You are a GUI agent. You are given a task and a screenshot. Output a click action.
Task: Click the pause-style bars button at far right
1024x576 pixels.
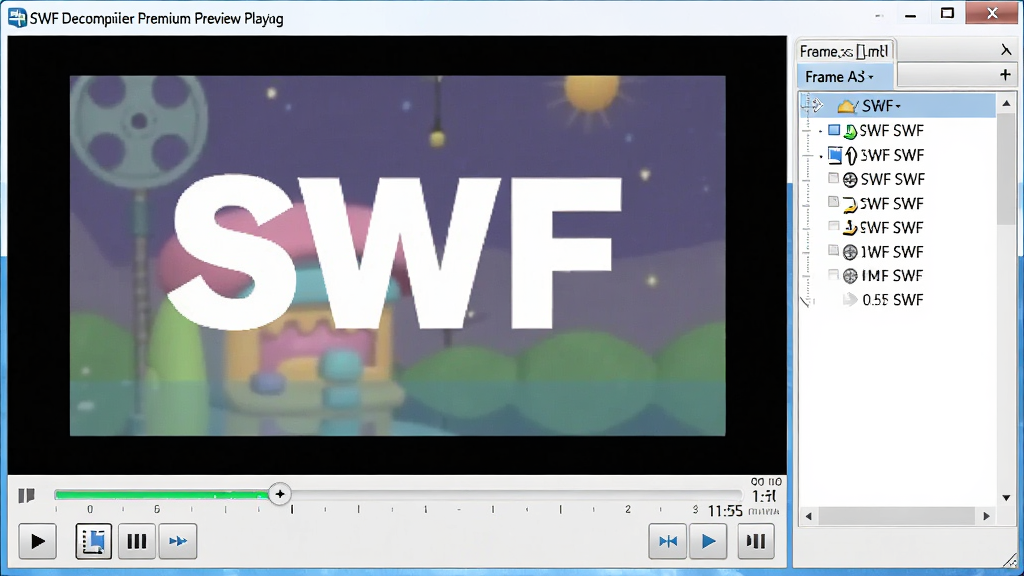tap(756, 541)
